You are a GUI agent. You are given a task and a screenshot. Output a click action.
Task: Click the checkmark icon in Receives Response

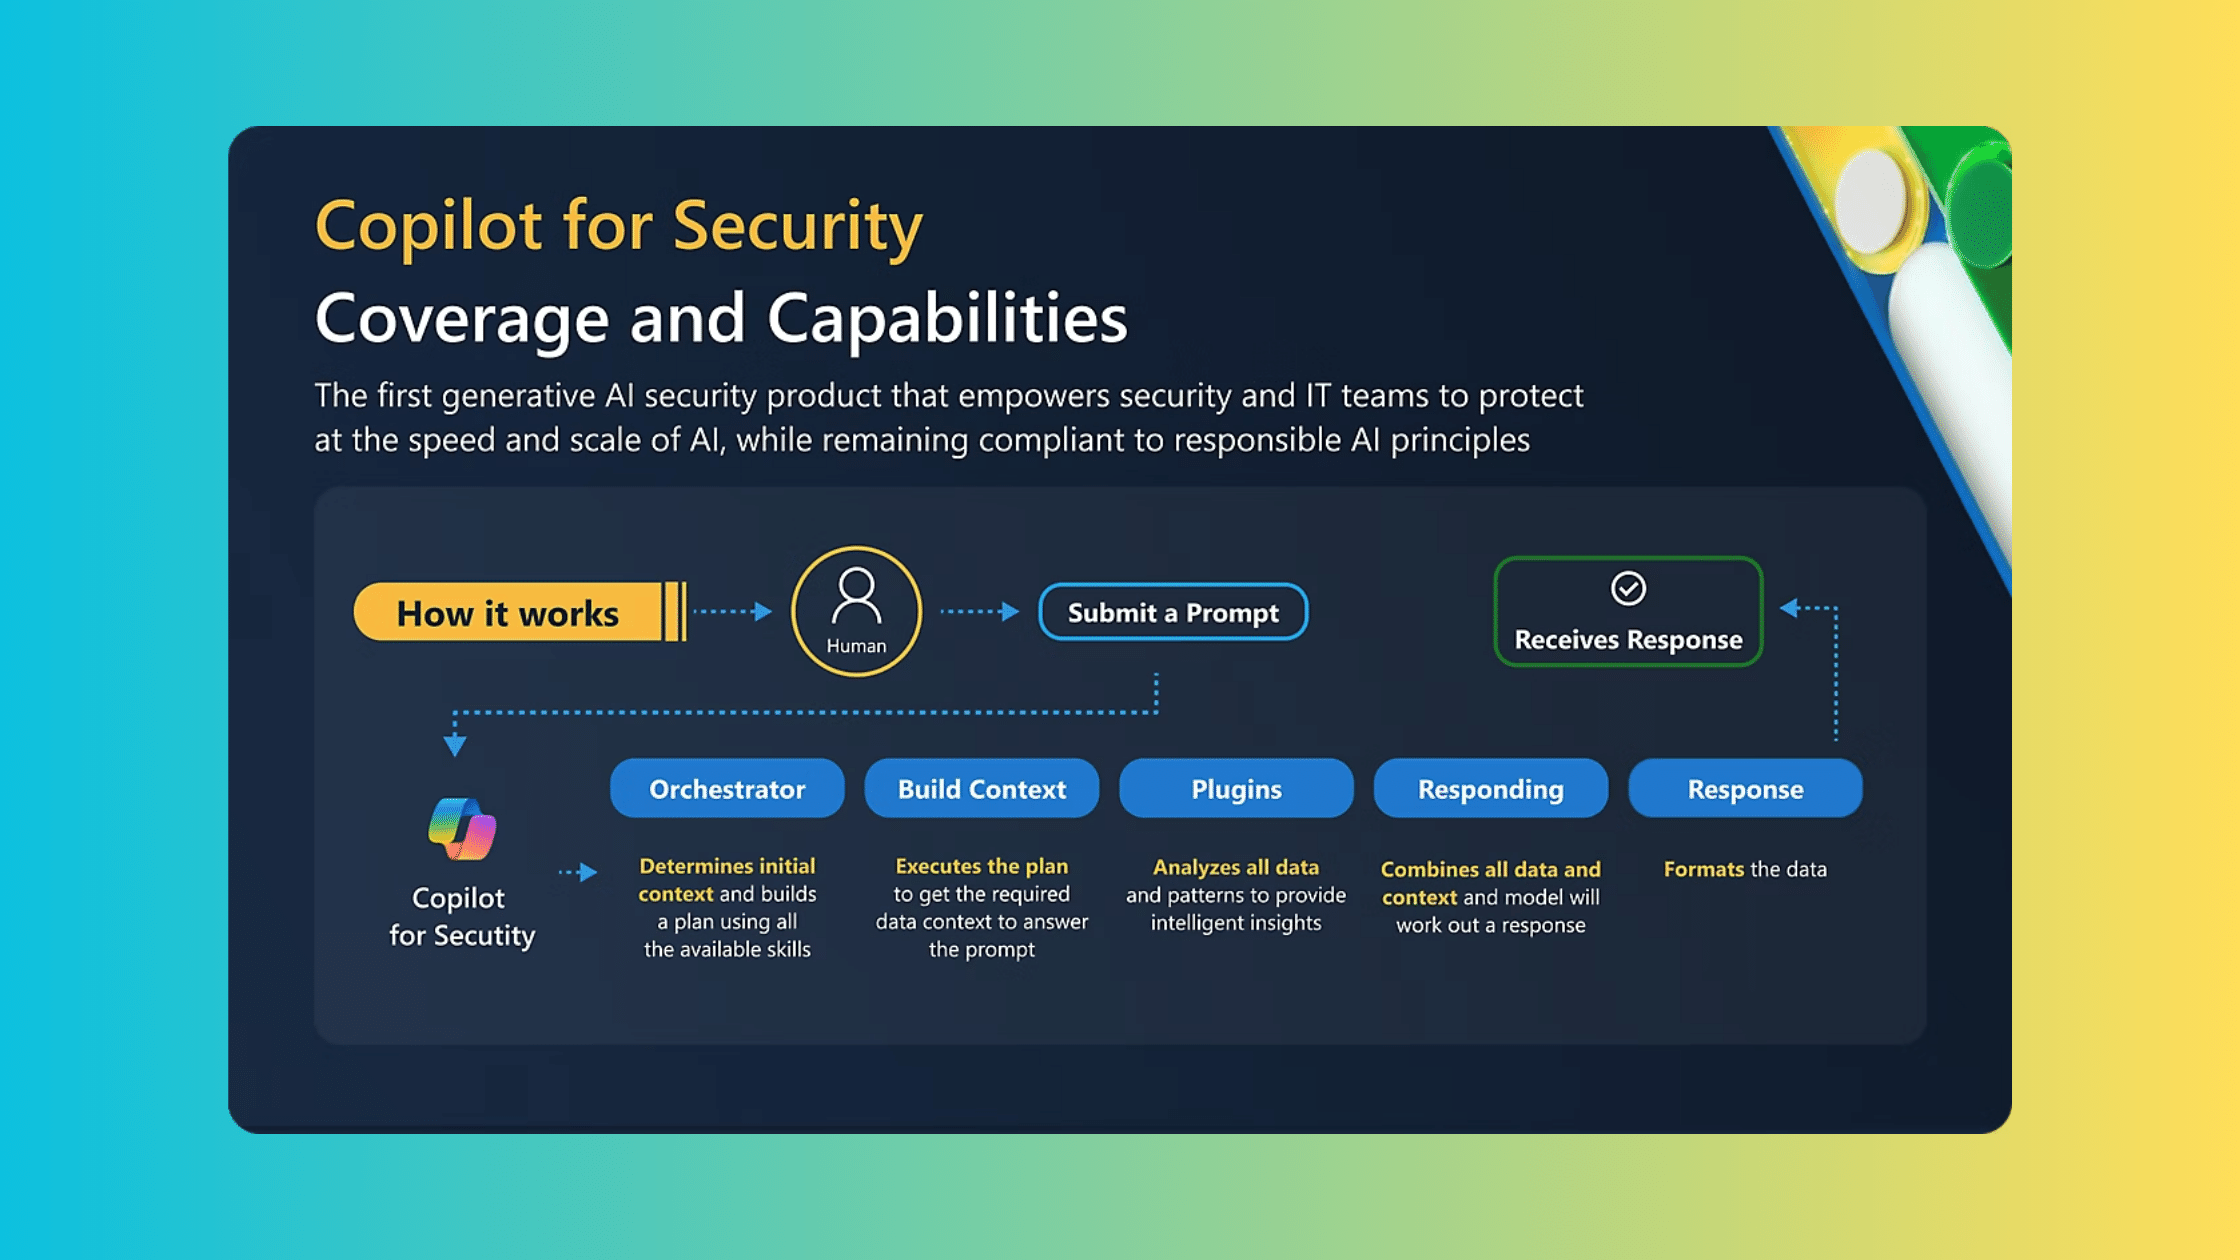point(1626,588)
